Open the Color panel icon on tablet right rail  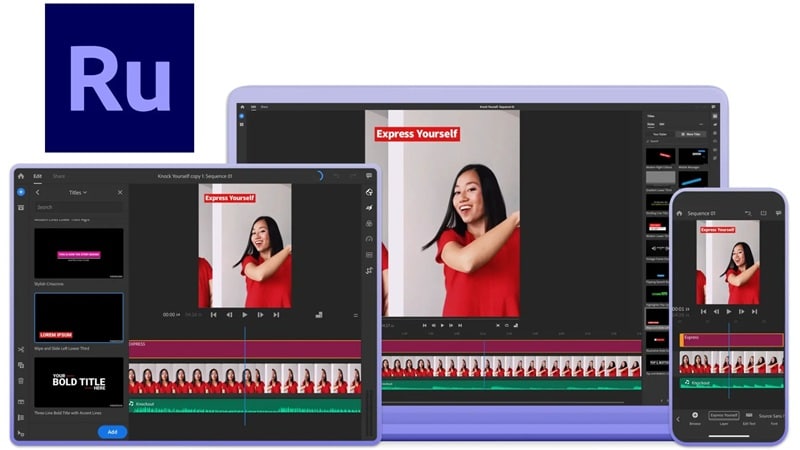pyautogui.click(x=369, y=223)
